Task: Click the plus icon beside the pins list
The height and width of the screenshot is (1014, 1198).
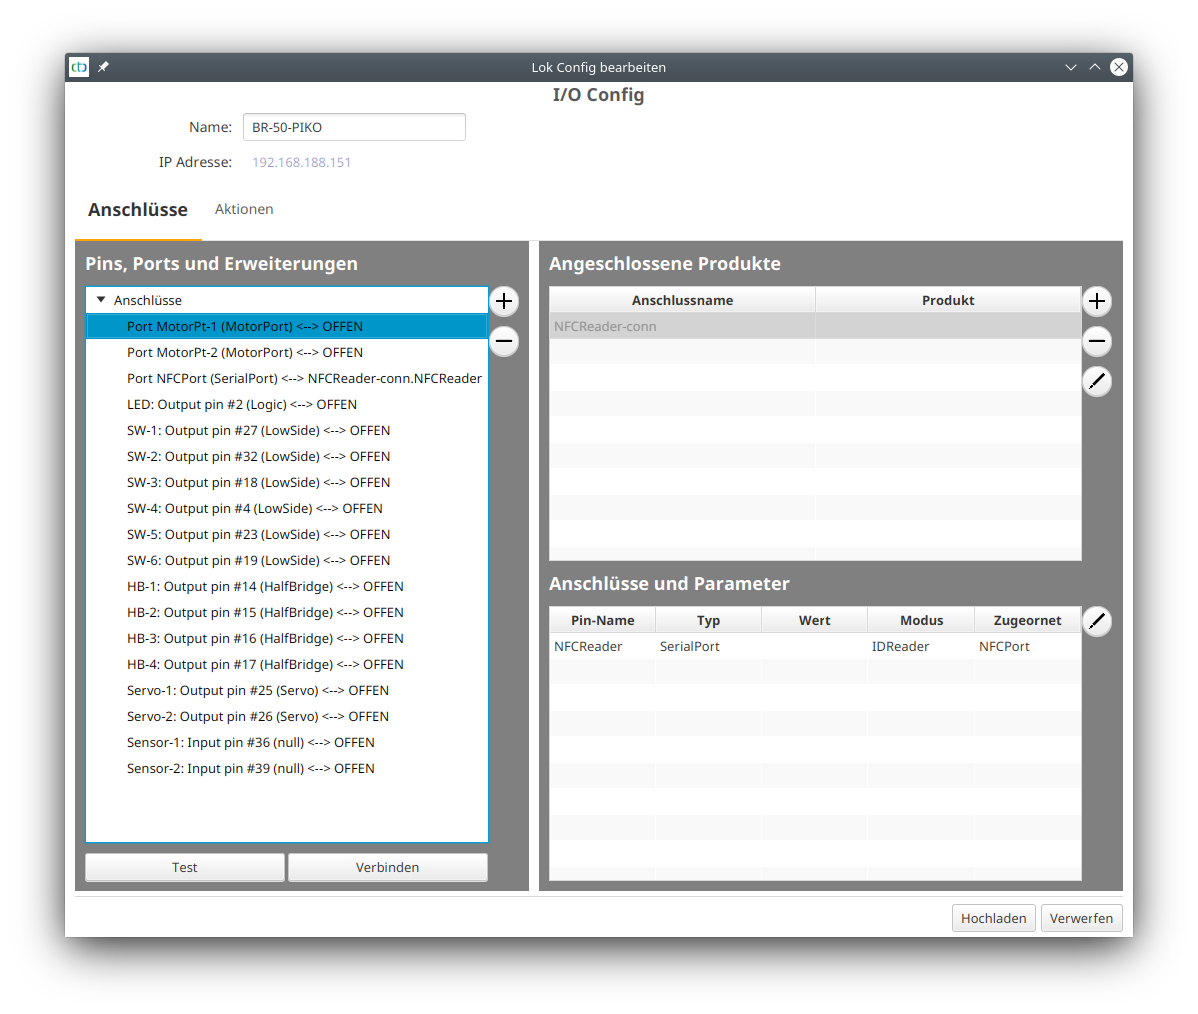Action: click(504, 301)
